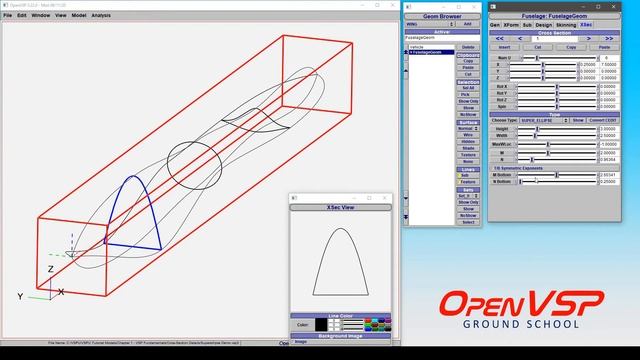Open the Model menu
Image resolution: width=640 pixels, height=360 pixels.
point(79,15)
